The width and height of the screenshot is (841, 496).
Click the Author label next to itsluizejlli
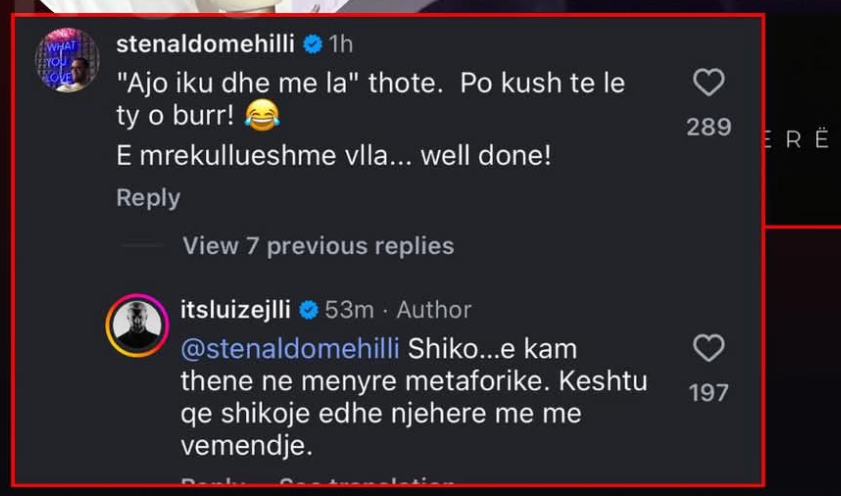point(433,311)
